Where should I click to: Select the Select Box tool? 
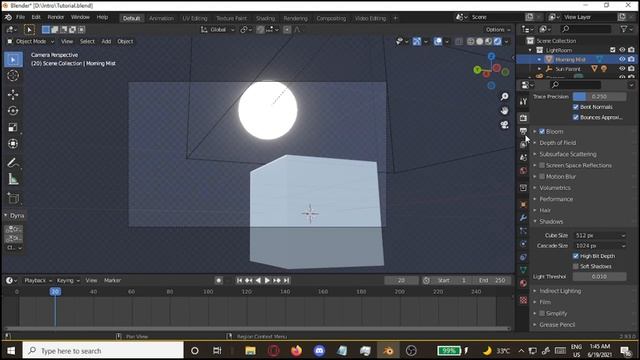[13, 60]
